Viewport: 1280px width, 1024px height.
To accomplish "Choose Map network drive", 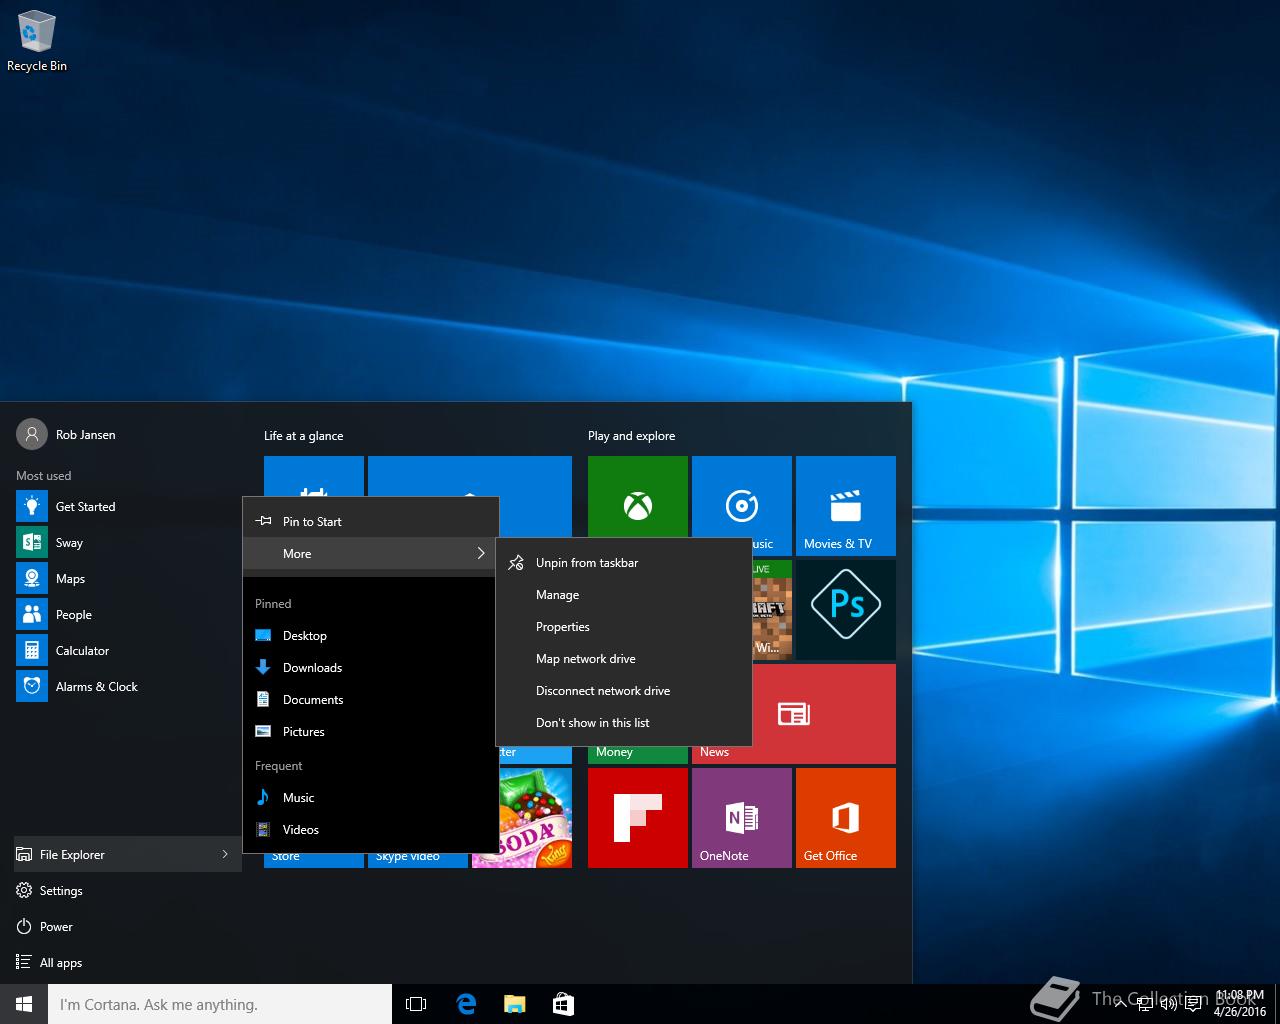I will point(623,659).
